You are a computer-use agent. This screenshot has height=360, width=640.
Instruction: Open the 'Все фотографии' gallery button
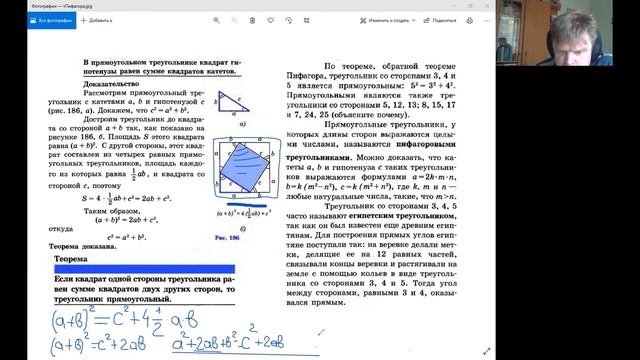pyautogui.click(x=51, y=20)
